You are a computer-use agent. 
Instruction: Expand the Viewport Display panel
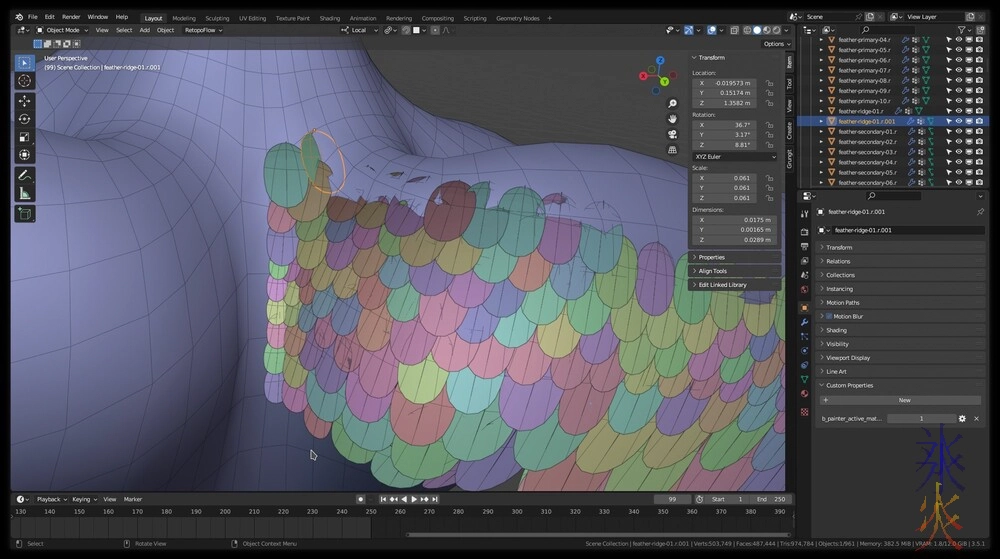pos(848,357)
